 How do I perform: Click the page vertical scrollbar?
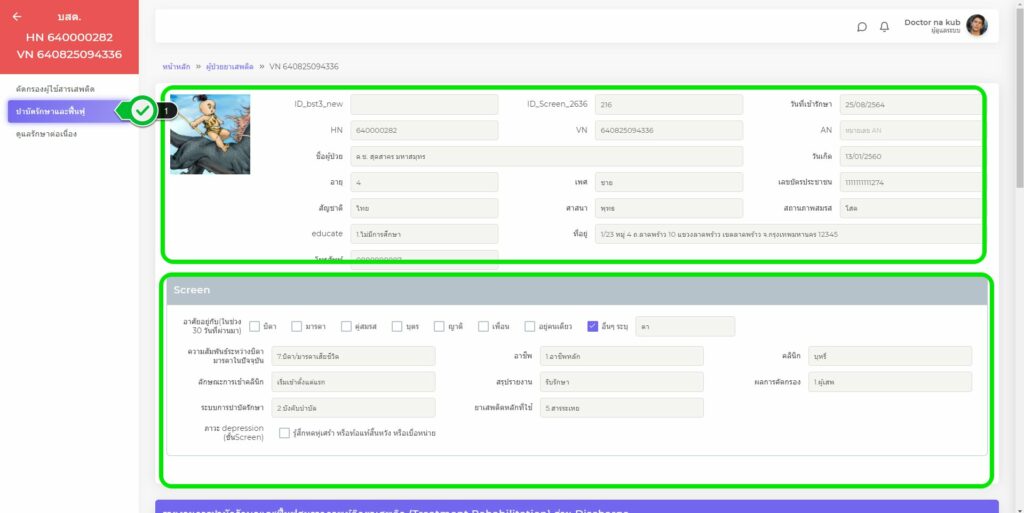(1018, 100)
